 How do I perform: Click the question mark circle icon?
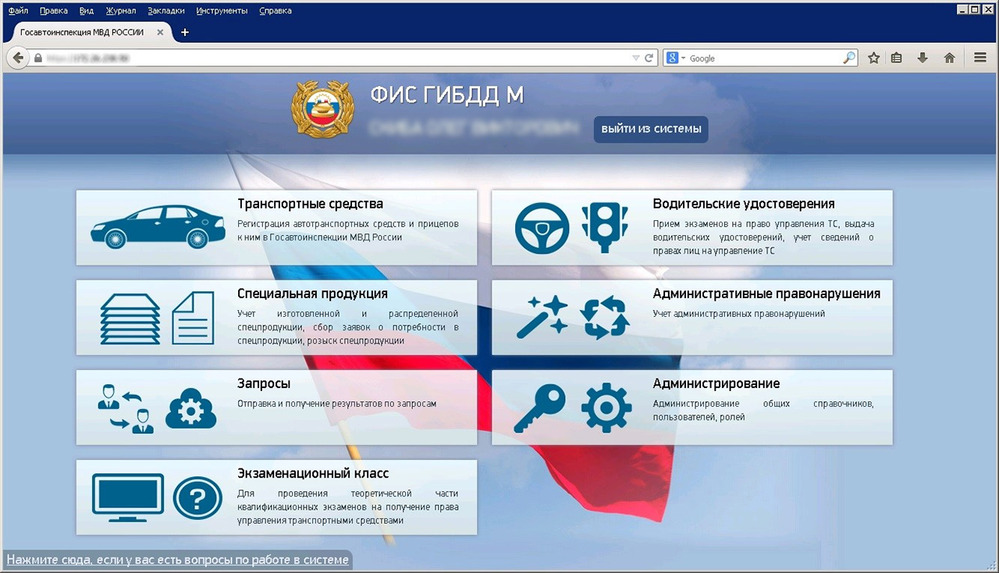[x=198, y=498]
